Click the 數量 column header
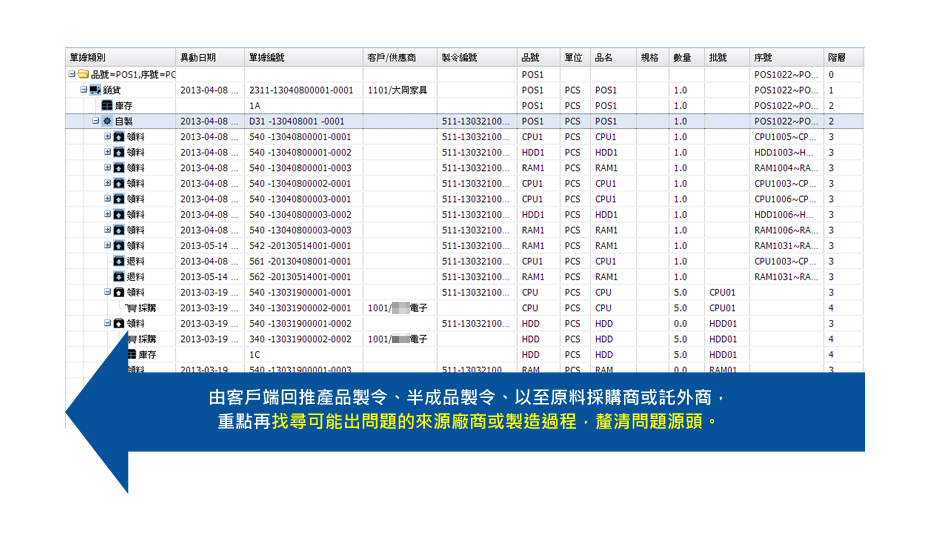 (682, 58)
